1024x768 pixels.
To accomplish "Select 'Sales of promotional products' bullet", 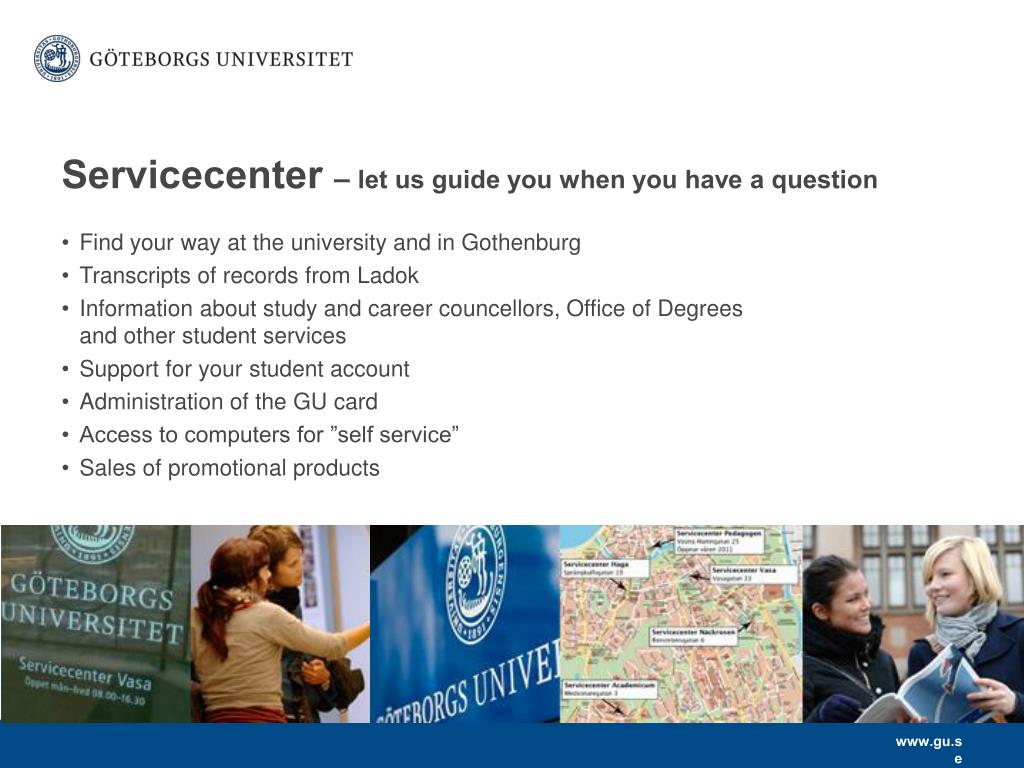I will click(229, 468).
